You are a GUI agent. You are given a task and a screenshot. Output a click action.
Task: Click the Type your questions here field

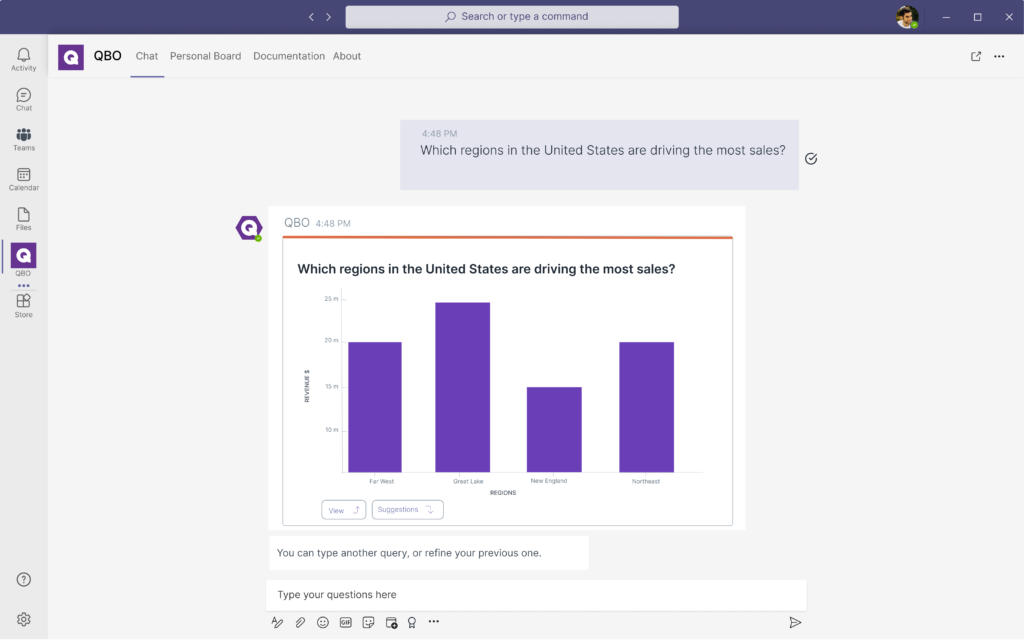click(535, 595)
